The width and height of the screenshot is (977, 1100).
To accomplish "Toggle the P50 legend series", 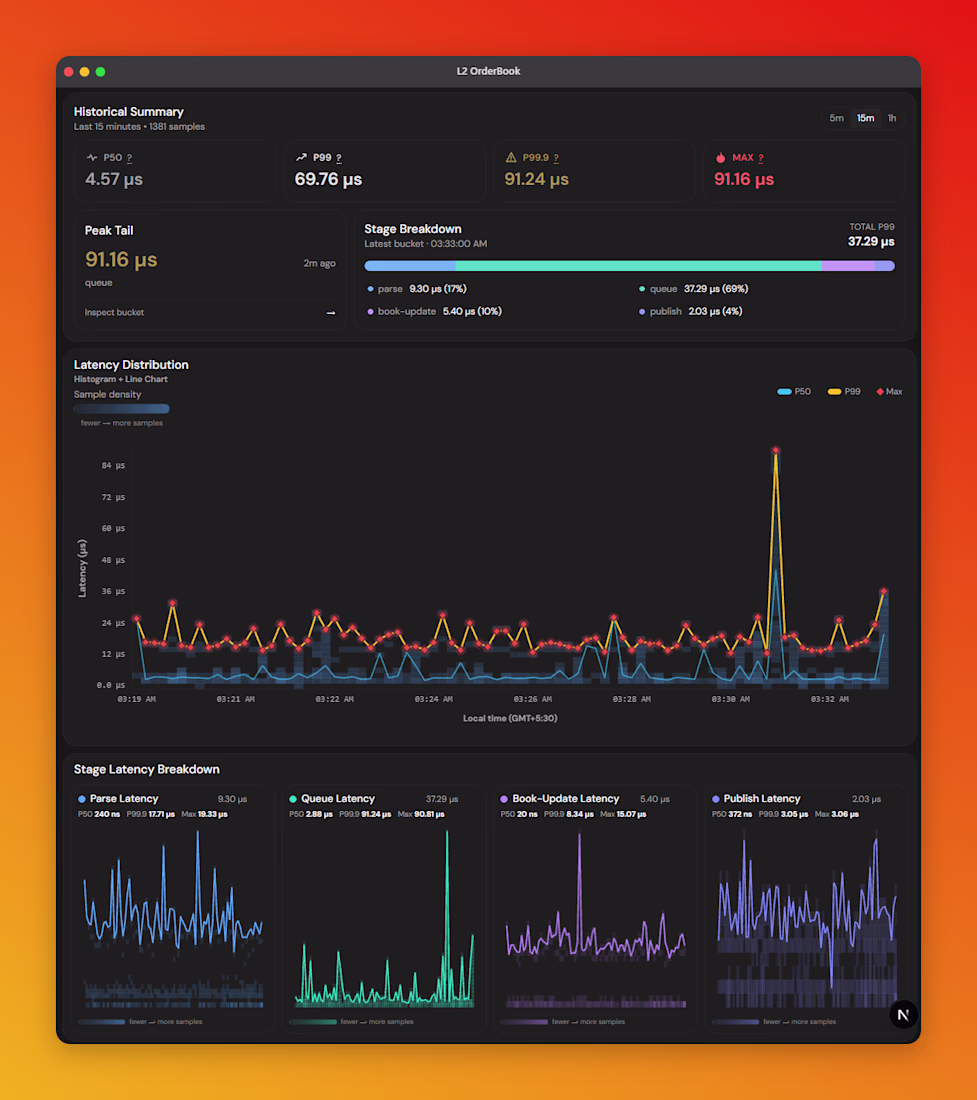I will point(794,391).
